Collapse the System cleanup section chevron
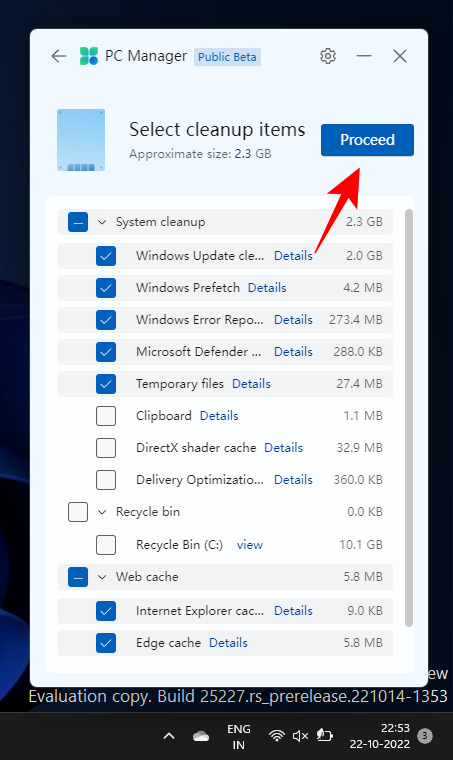Viewport: 453px width, 760px height. pyautogui.click(x=102, y=222)
